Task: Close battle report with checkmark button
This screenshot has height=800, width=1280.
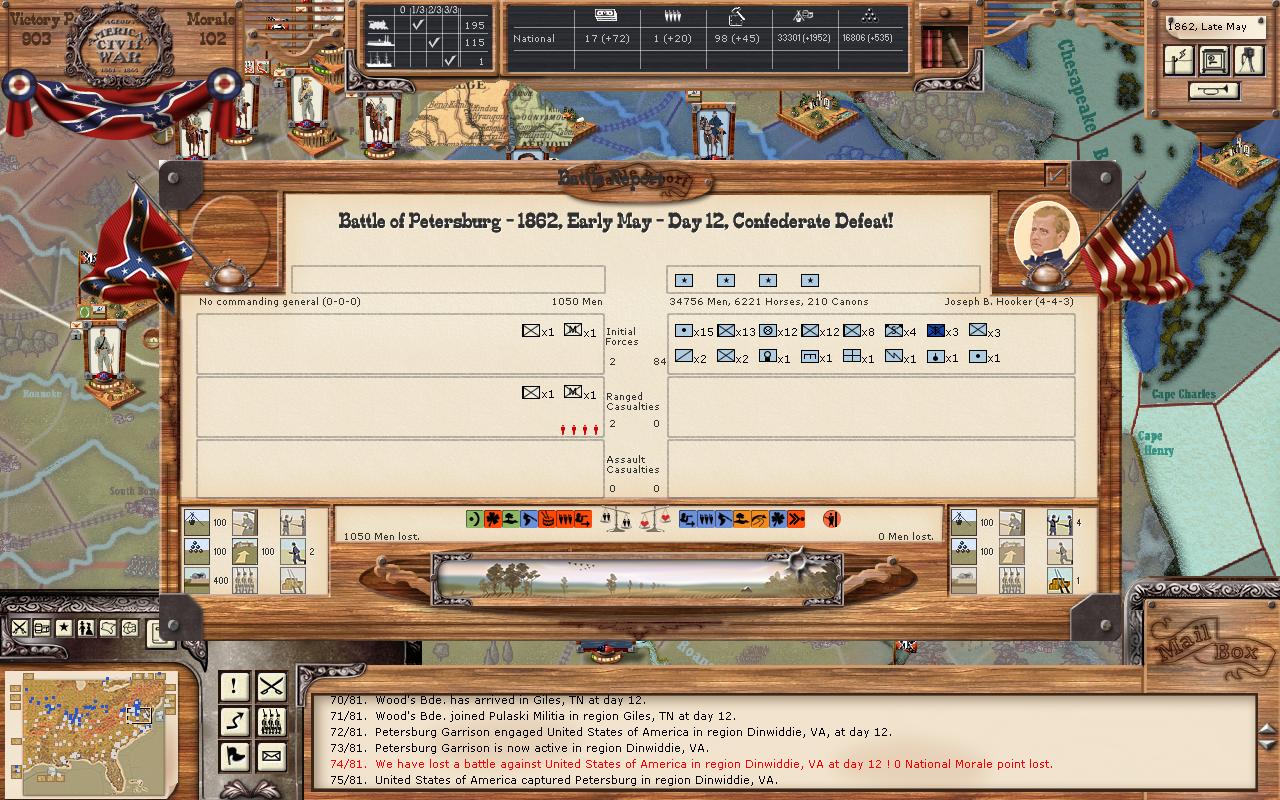Action: (x=1055, y=175)
